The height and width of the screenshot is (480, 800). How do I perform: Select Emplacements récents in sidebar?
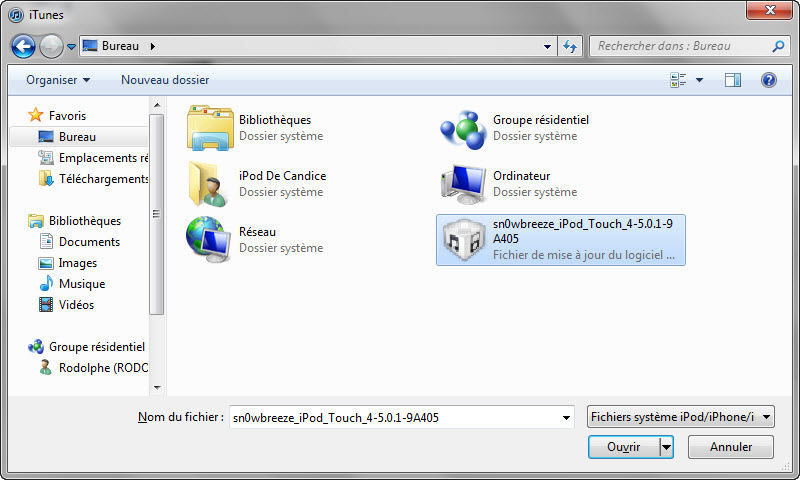point(103,158)
